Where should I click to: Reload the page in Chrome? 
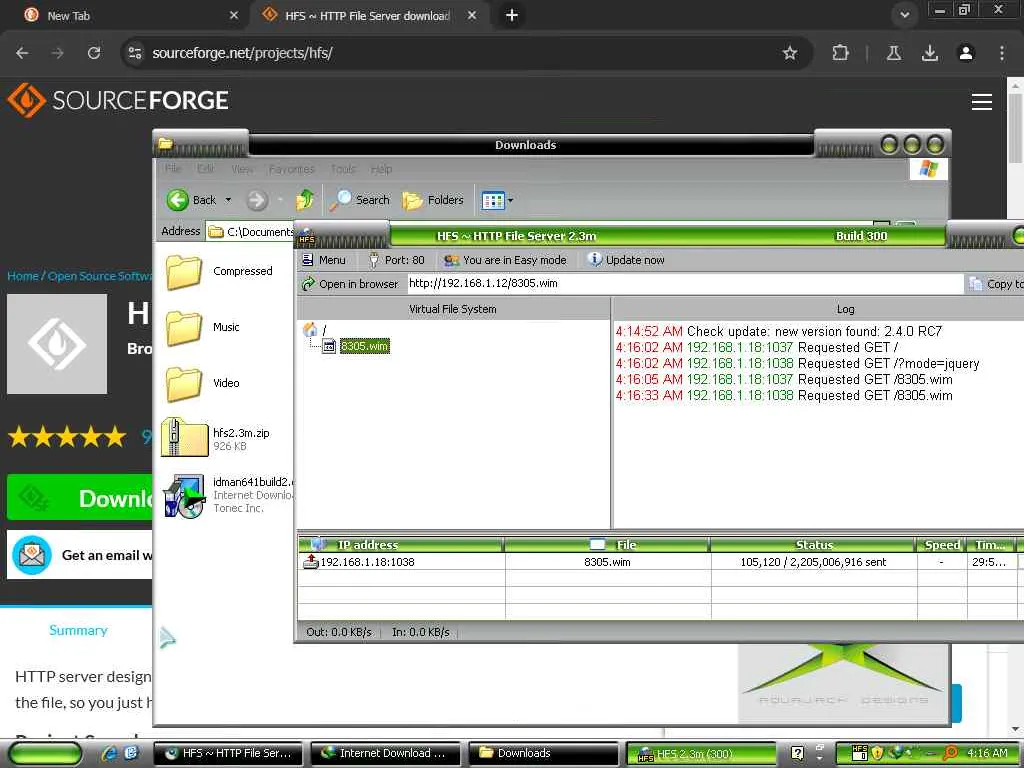point(94,53)
